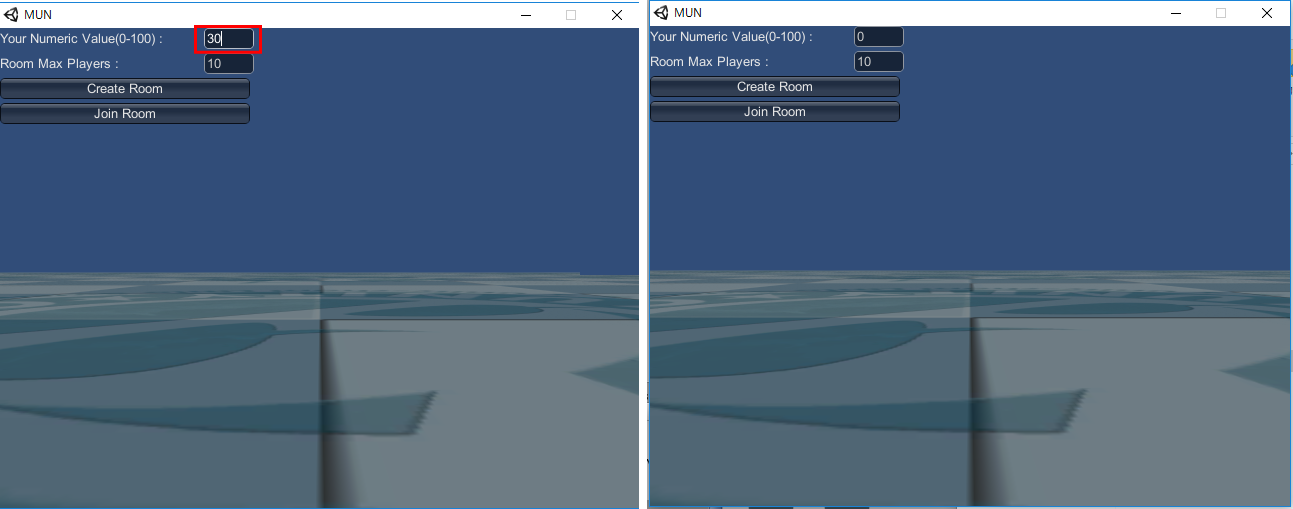Click Join Room in right MUN window
Viewport: 1293px width, 509px height.
click(x=775, y=112)
